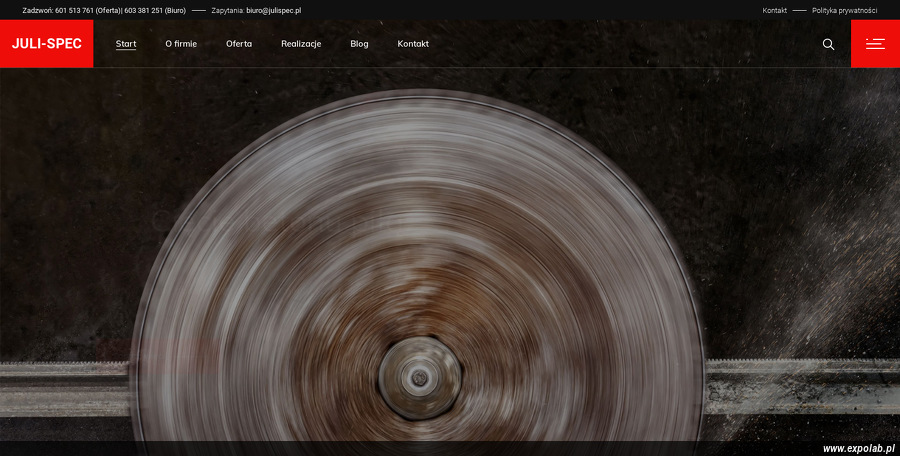Viewport: 900px width, 456px height.
Task: Click the biuro@julispec.pl email address
Action: pos(274,10)
